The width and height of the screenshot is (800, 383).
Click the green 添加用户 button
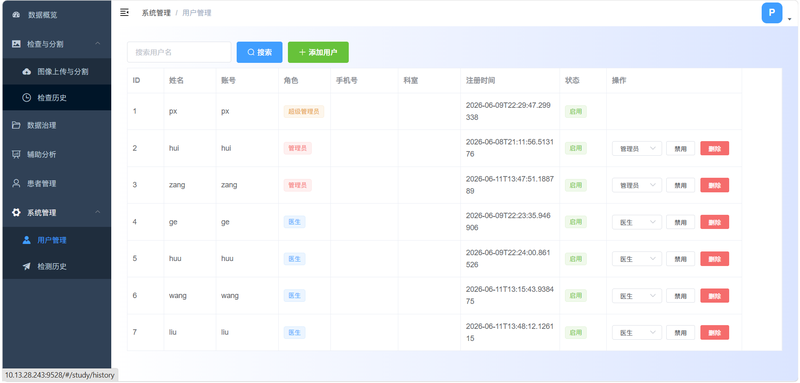[318, 52]
